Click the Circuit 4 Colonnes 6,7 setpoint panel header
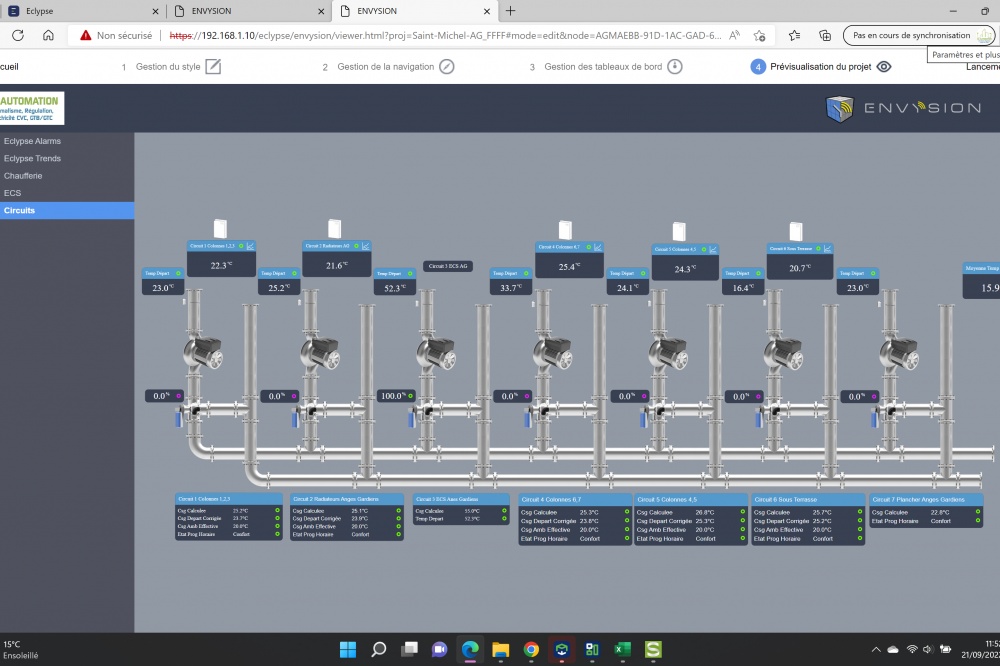 pos(575,500)
